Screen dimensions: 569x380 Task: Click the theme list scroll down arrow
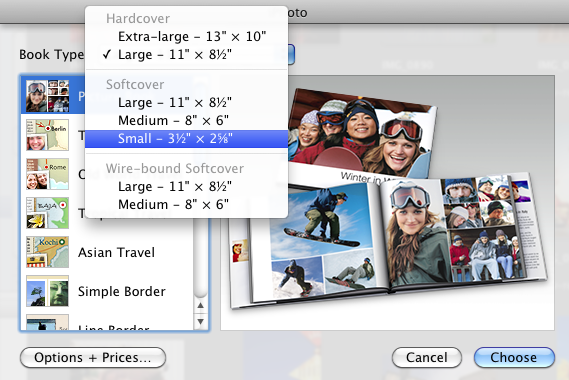200,322
